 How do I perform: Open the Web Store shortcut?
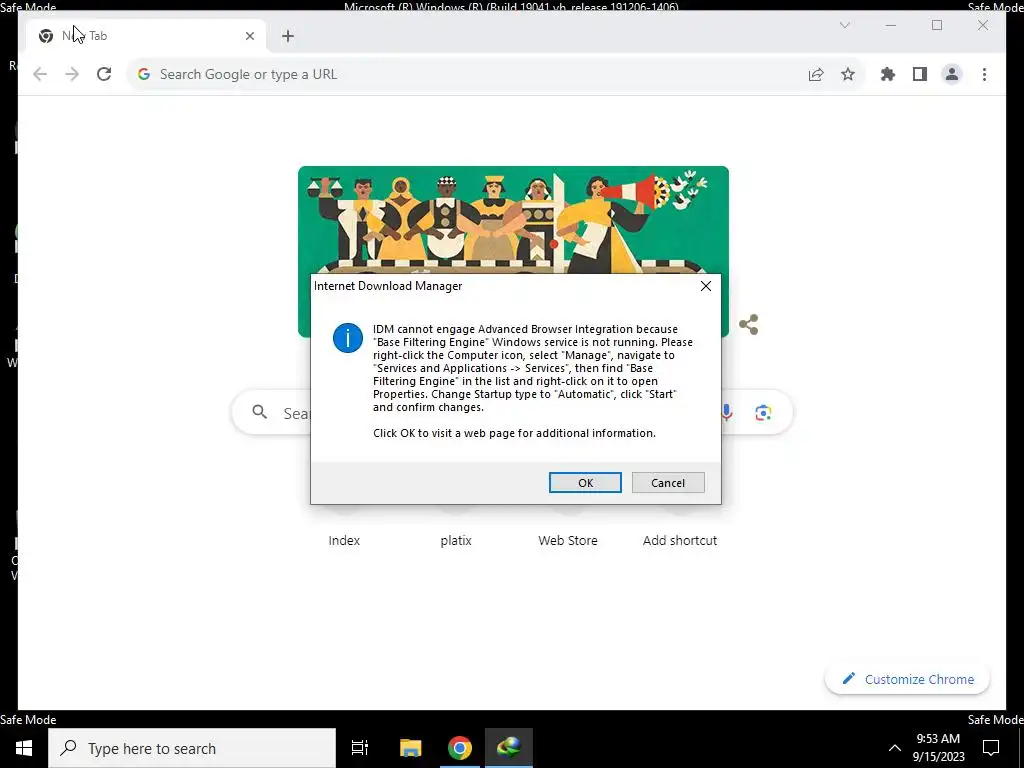[x=568, y=540]
